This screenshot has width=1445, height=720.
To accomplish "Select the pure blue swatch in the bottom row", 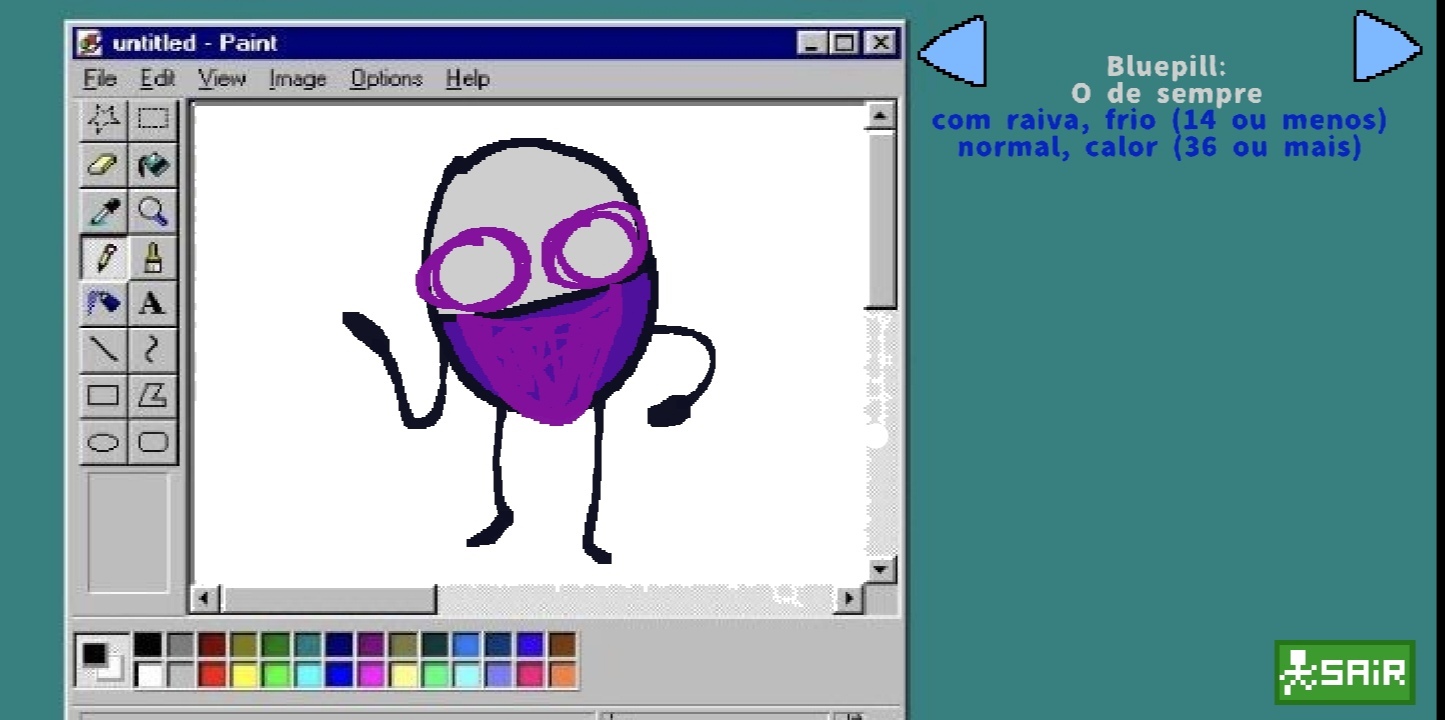I will [339, 675].
